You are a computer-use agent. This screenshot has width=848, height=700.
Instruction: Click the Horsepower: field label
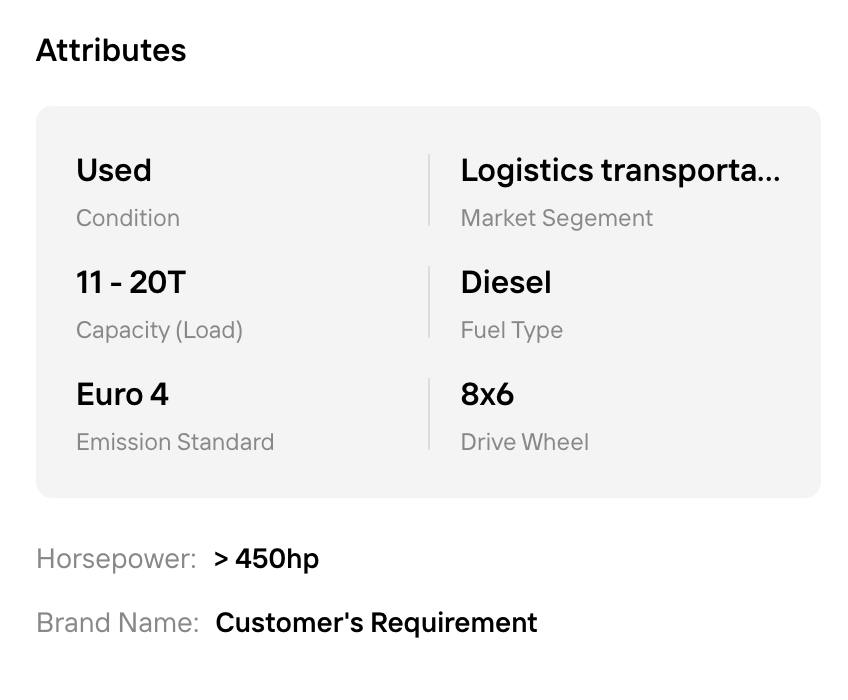[x=116, y=559]
